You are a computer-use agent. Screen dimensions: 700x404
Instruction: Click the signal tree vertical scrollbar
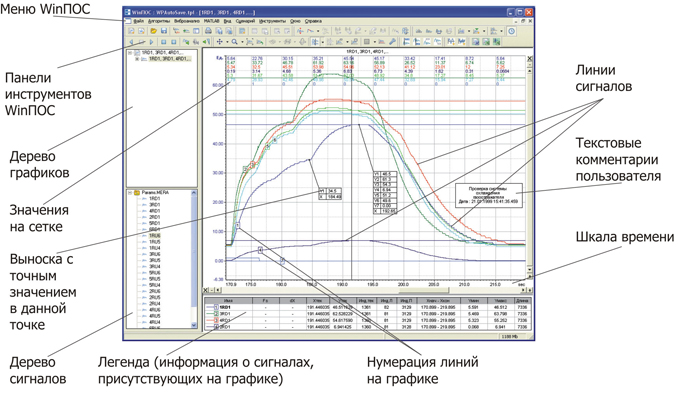click(194, 260)
